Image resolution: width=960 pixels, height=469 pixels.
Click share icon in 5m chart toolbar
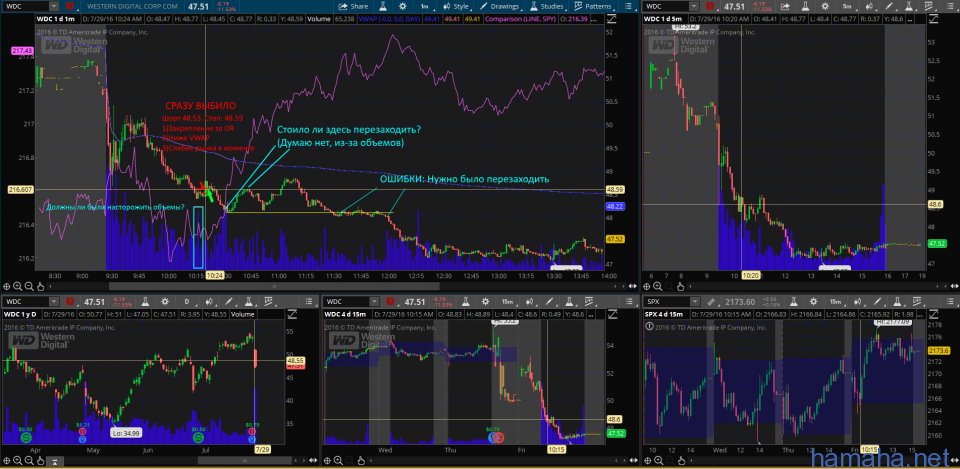coord(785,7)
